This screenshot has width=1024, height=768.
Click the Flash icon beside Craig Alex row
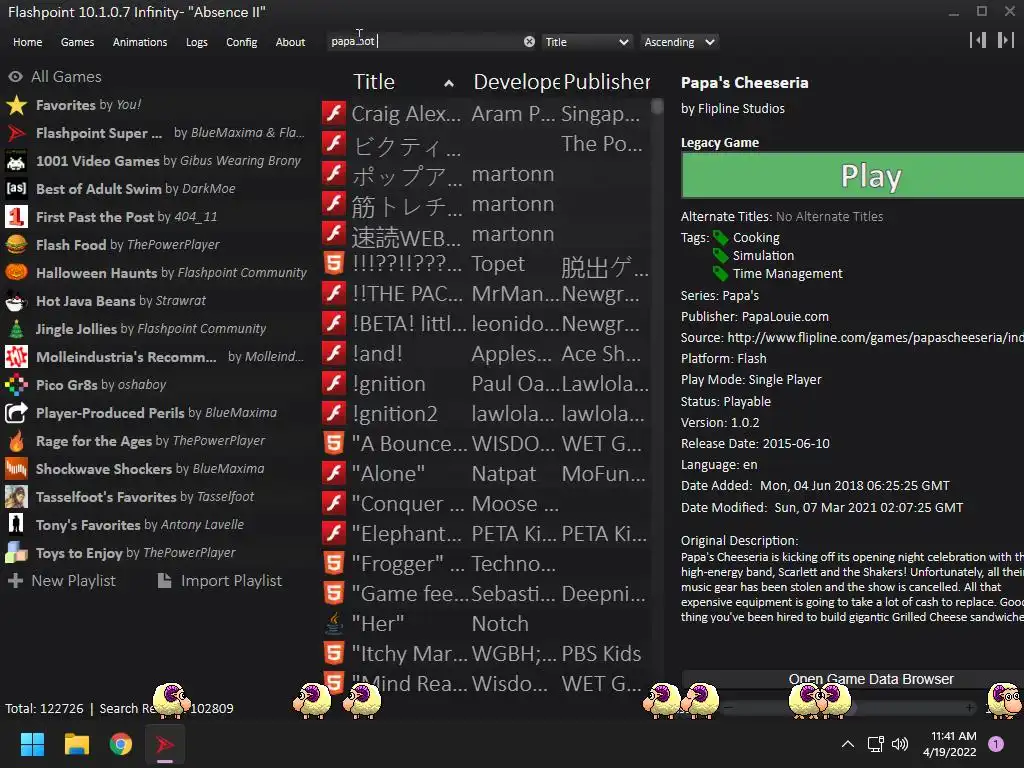pyautogui.click(x=334, y=113)
